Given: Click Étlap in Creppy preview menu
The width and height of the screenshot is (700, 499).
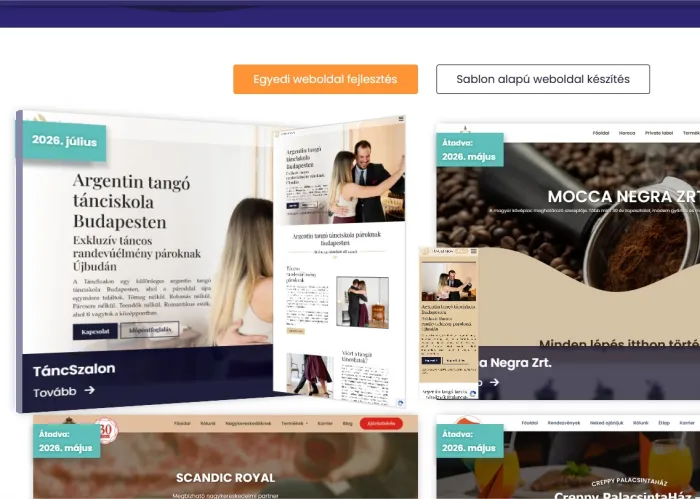Looking at the screenshot, I should coord(664,423).
